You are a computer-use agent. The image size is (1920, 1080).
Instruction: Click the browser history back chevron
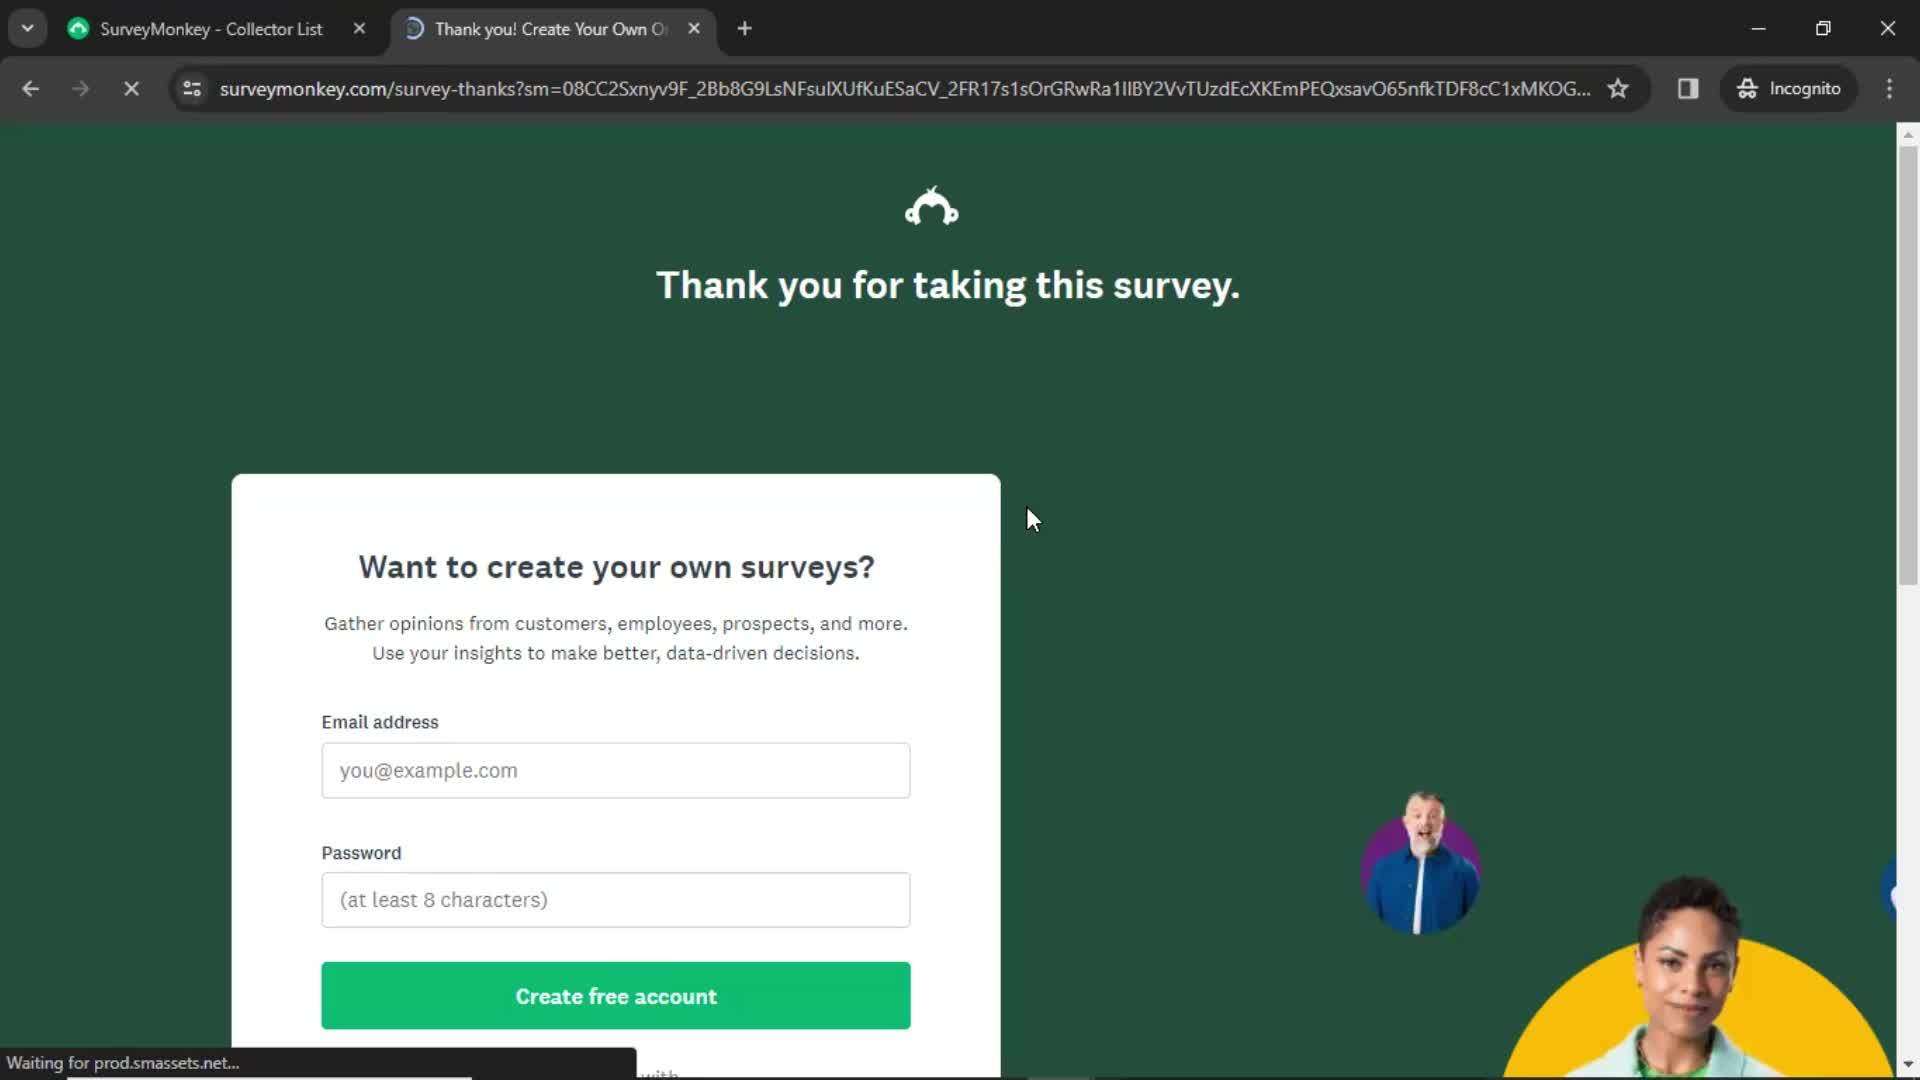click(x=32, y=88)
